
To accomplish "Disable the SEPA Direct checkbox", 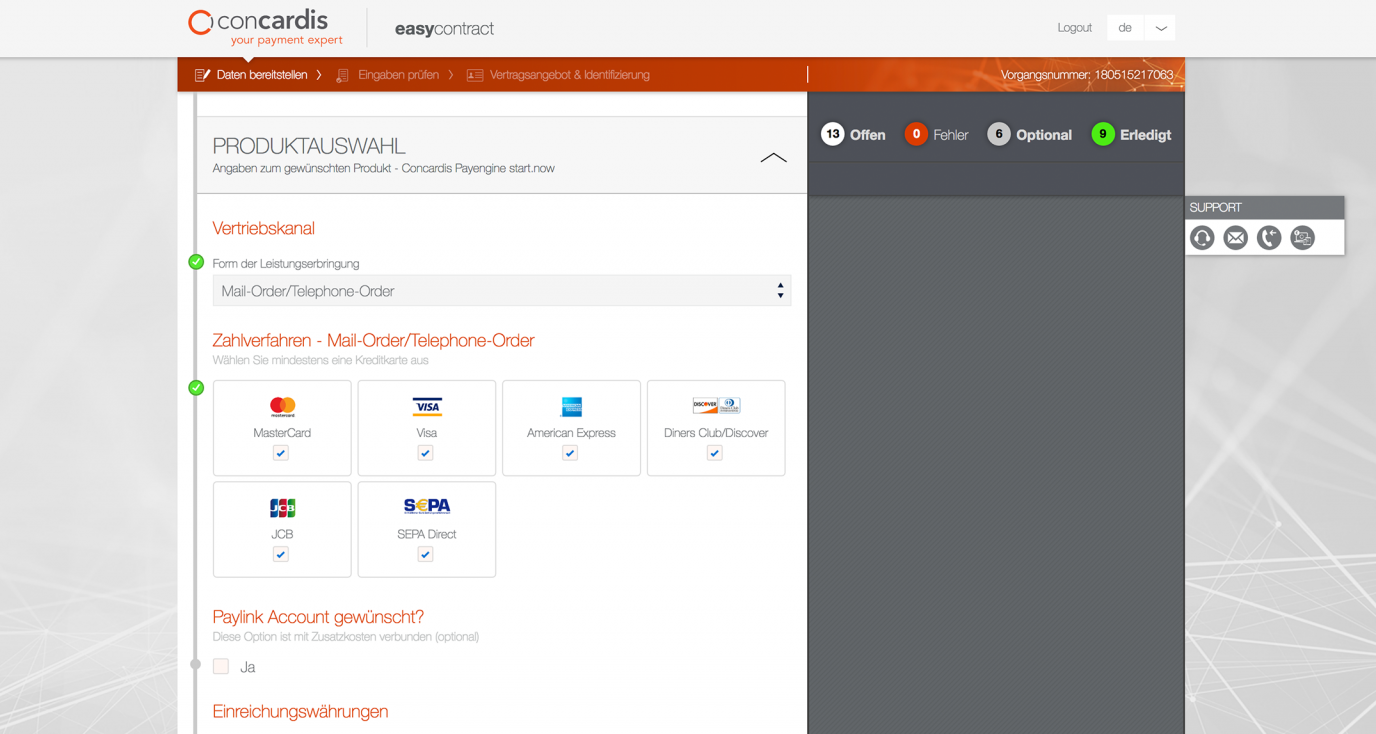I will pyautogui.click(x=426, y=553).
